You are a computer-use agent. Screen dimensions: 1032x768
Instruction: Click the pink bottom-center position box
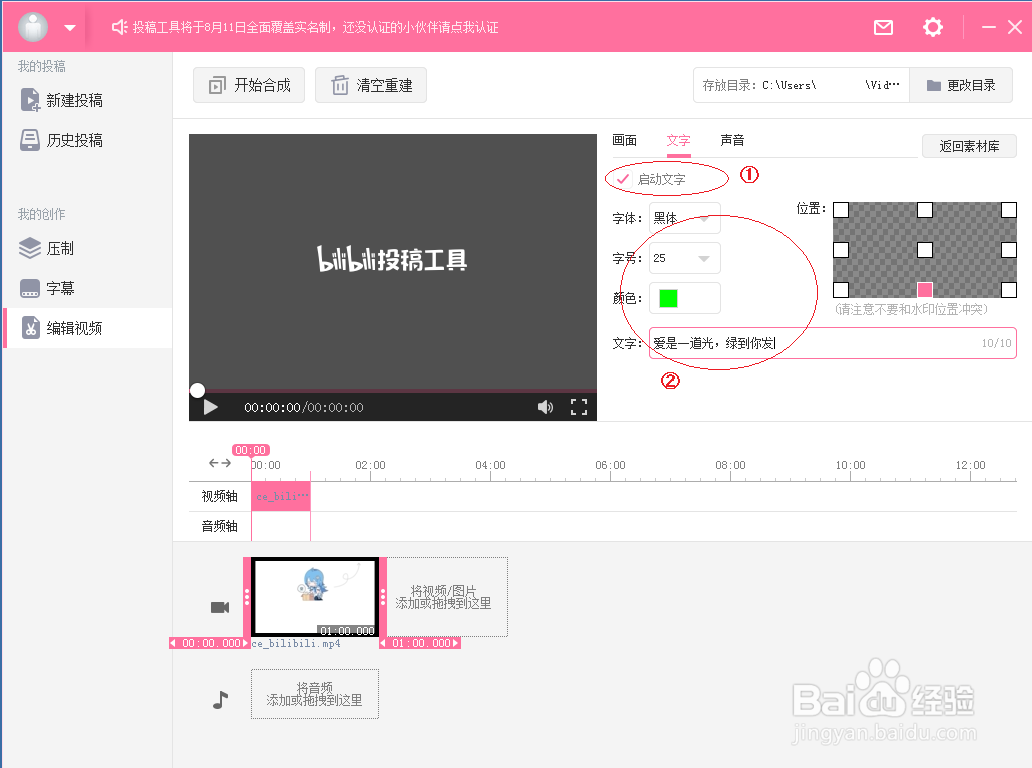pyautogui.click(x=925, y=290)
